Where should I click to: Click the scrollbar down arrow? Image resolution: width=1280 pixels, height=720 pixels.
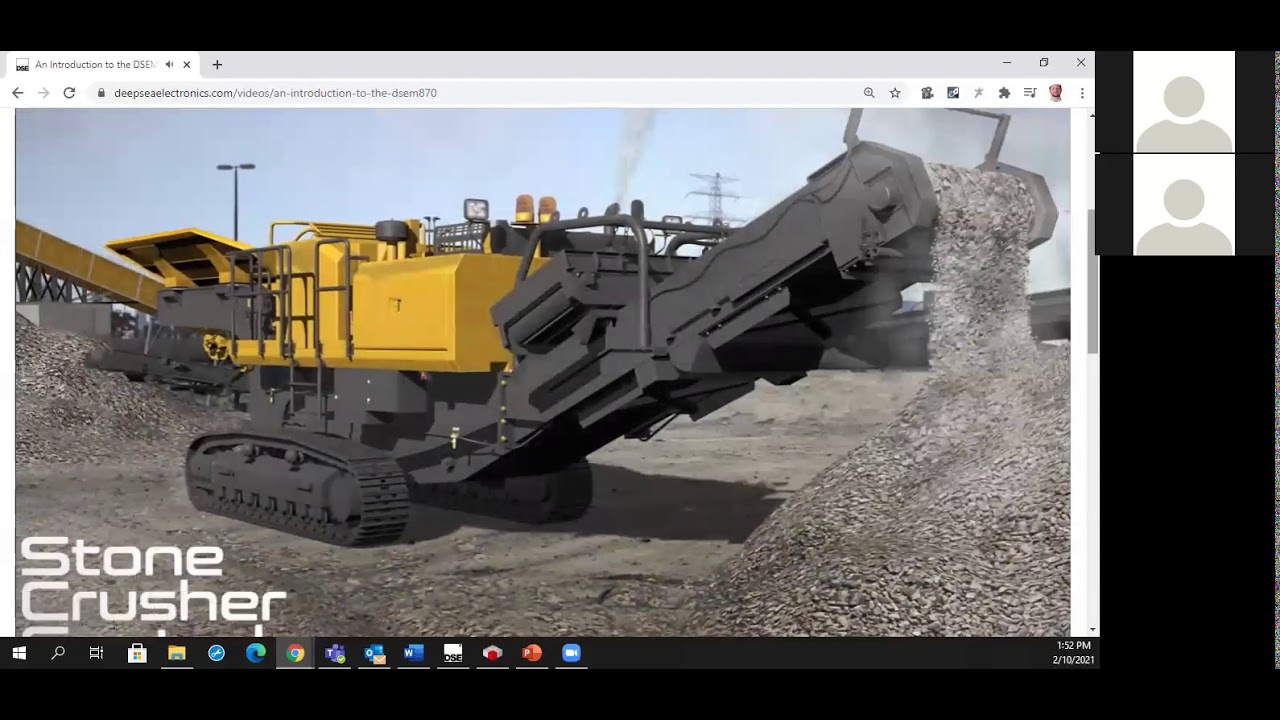point(1092,630)
